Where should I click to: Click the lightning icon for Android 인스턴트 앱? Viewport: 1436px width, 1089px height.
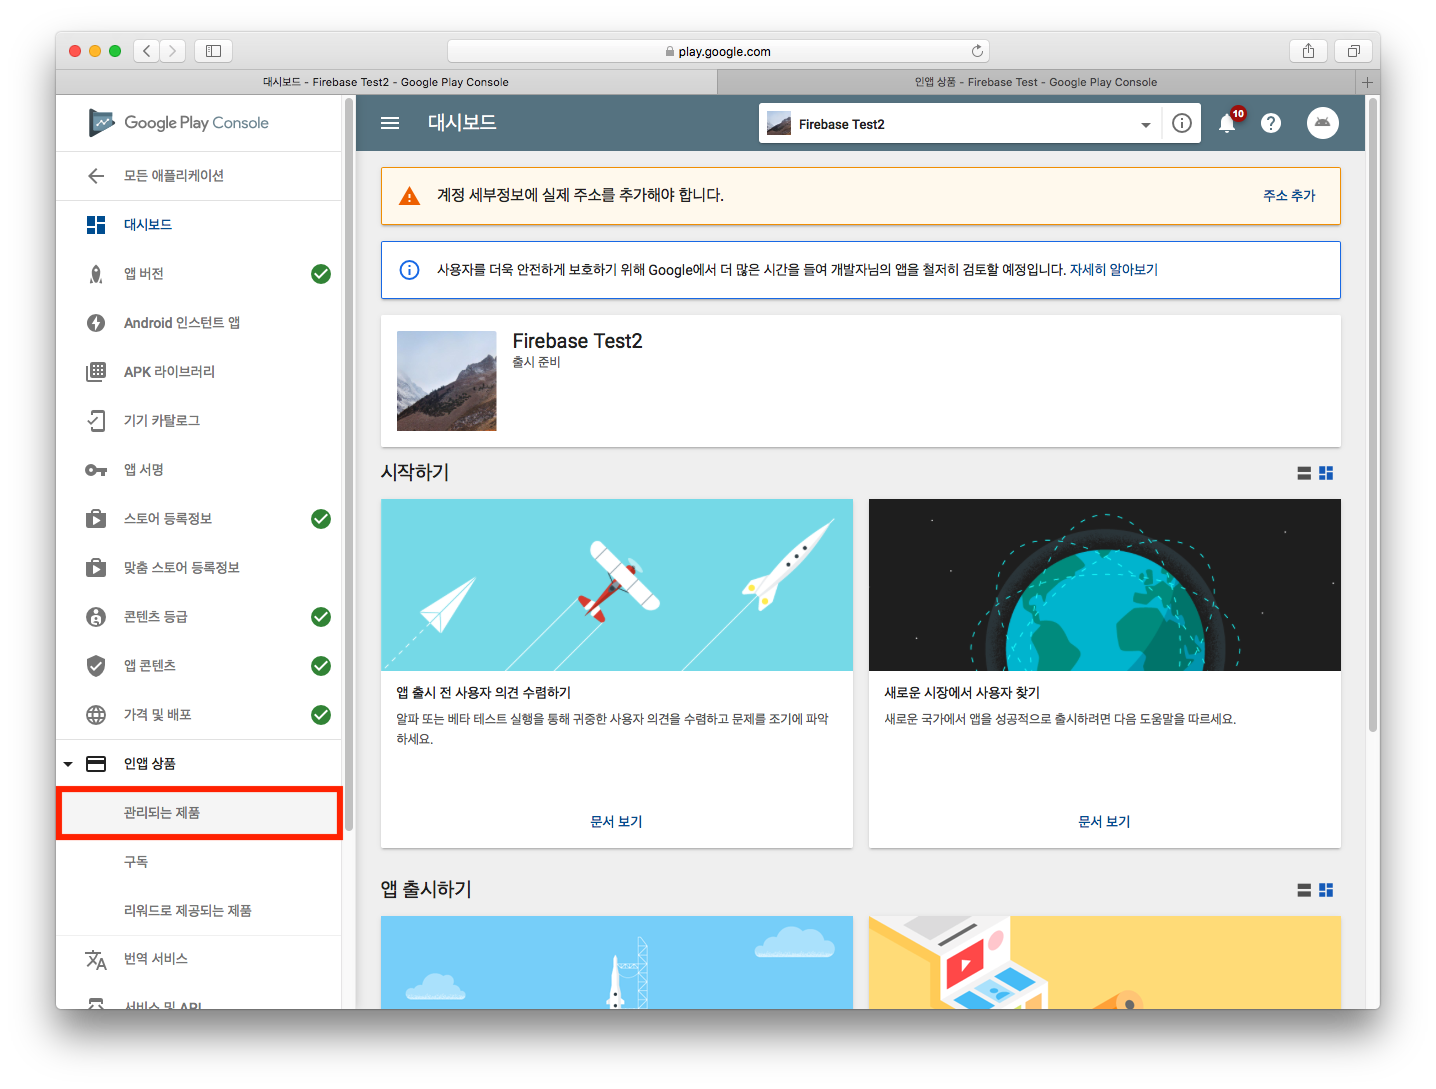coord(96,323)
